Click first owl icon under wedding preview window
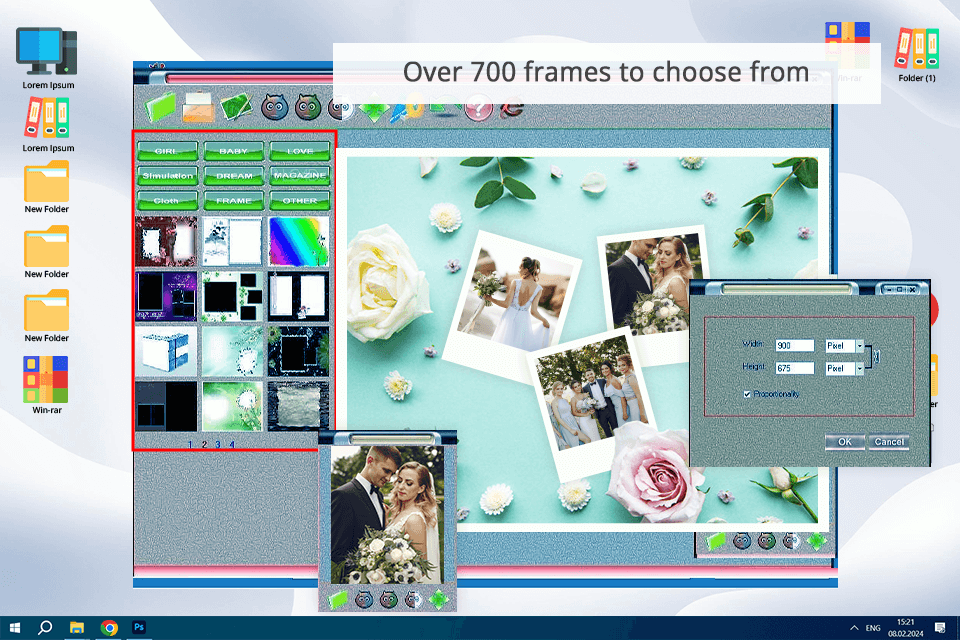The height and width of the screenshot is (640, 960). (x=364, y=599)
